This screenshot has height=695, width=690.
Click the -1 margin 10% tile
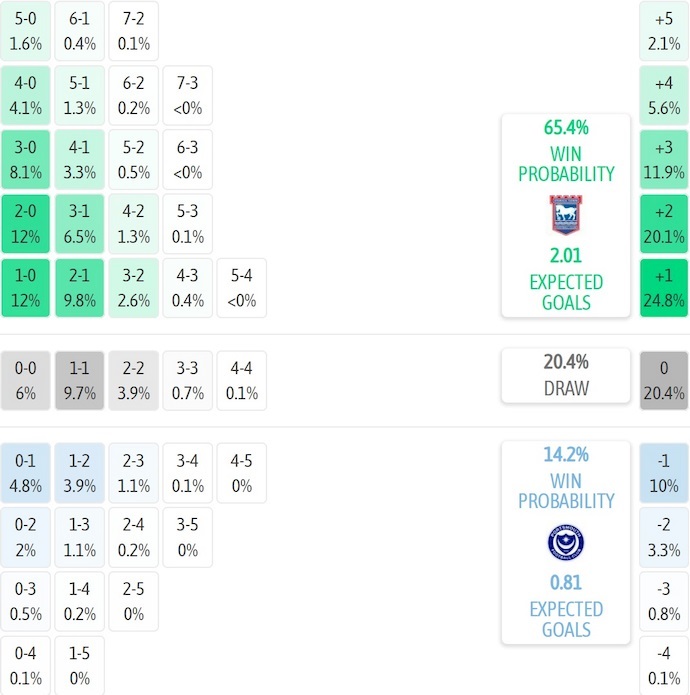point(664,473)
